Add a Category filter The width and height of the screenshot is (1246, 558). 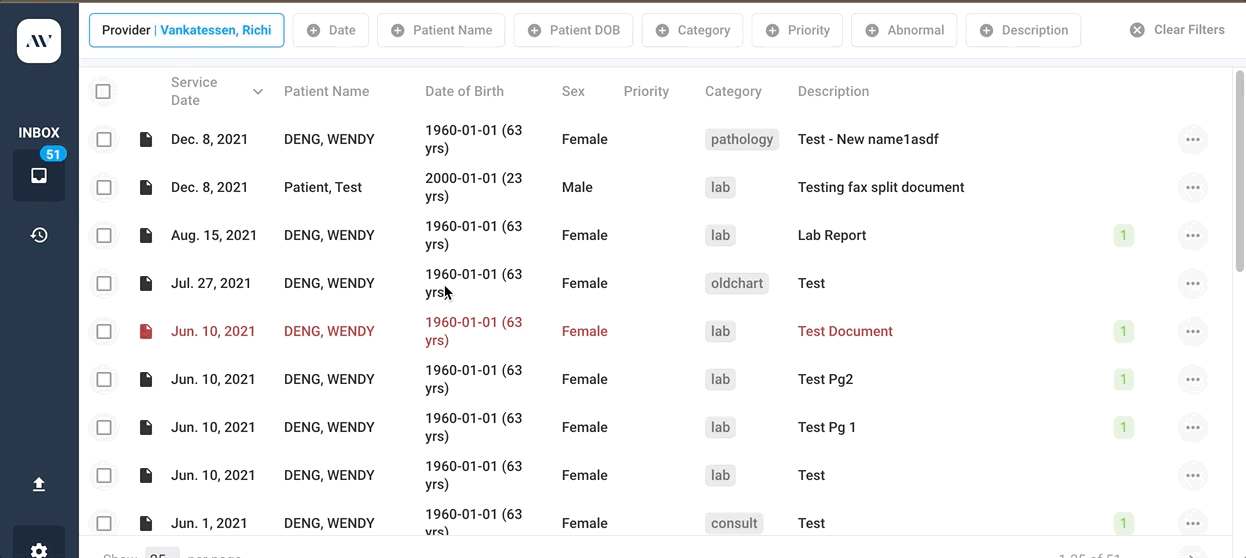pyautogui.click(x=692, y=31)
